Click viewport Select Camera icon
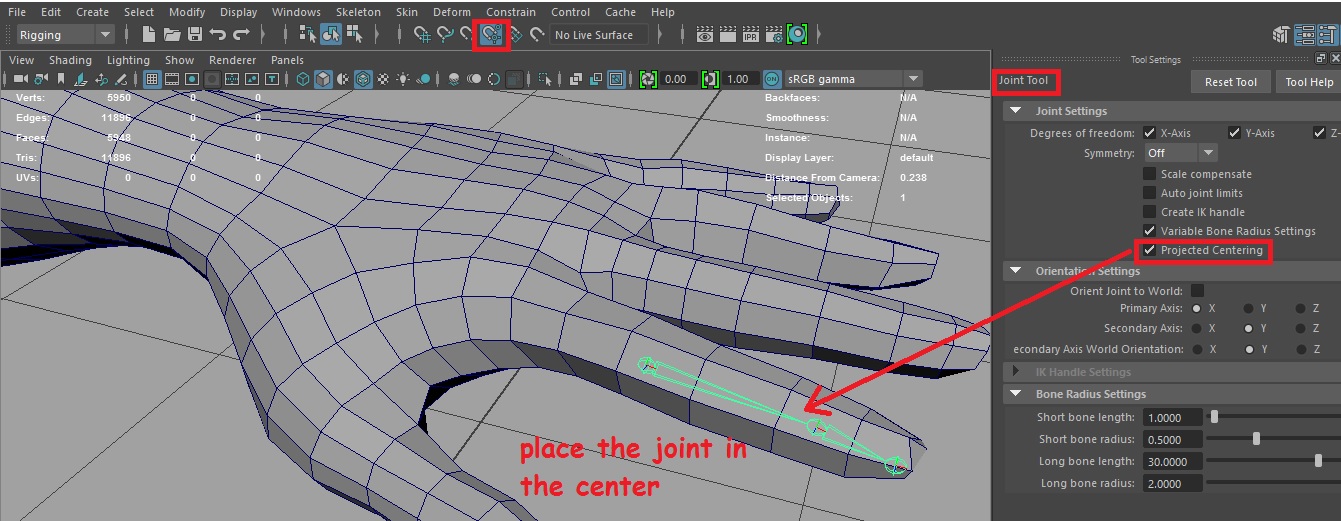This screenshot has height=521, width=1341. 20,79
